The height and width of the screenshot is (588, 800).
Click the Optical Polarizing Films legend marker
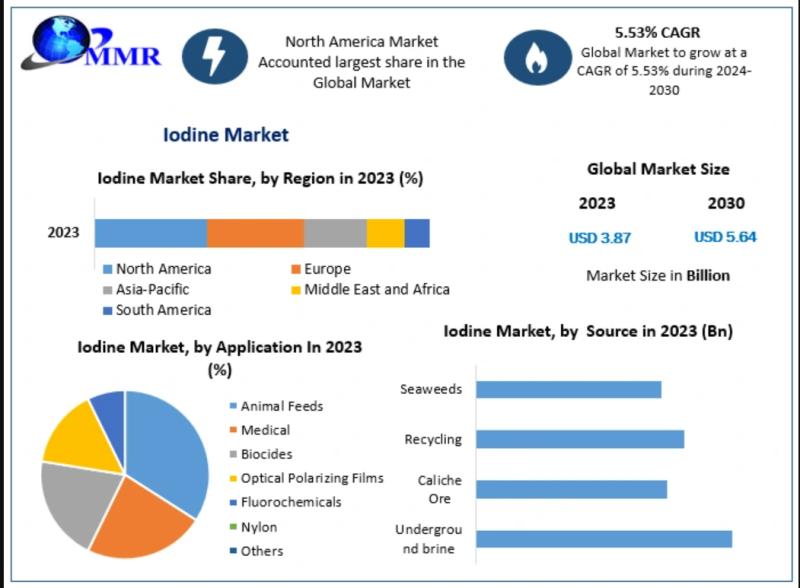point(232,478)
